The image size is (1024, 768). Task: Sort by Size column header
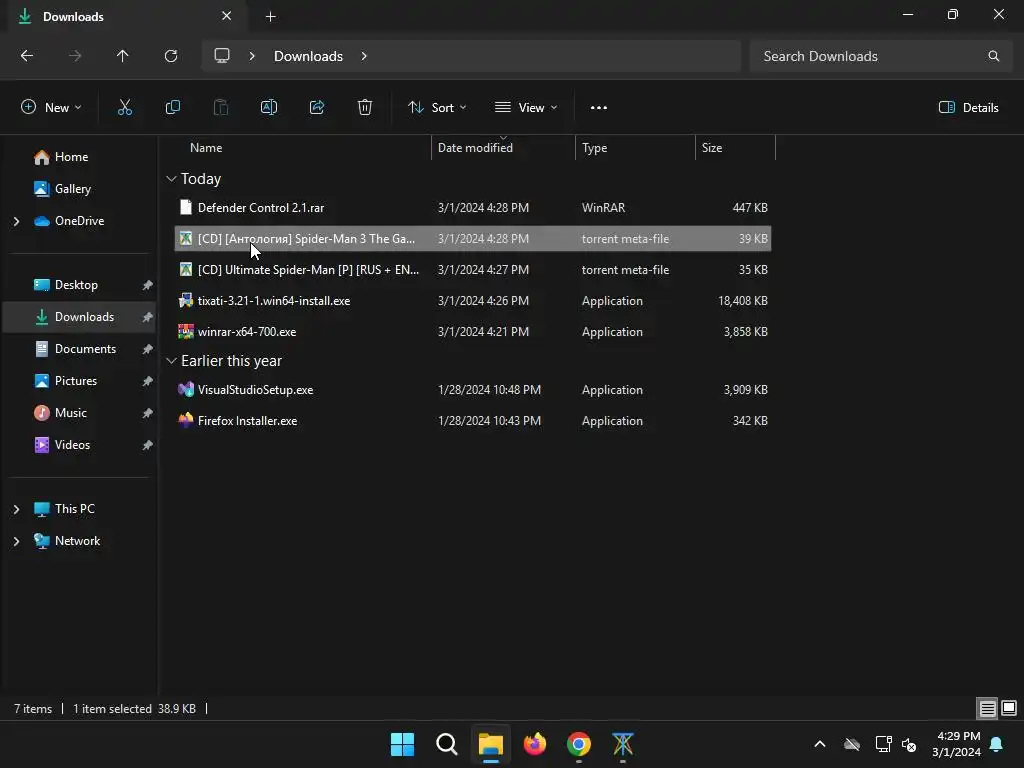[735, 148]
